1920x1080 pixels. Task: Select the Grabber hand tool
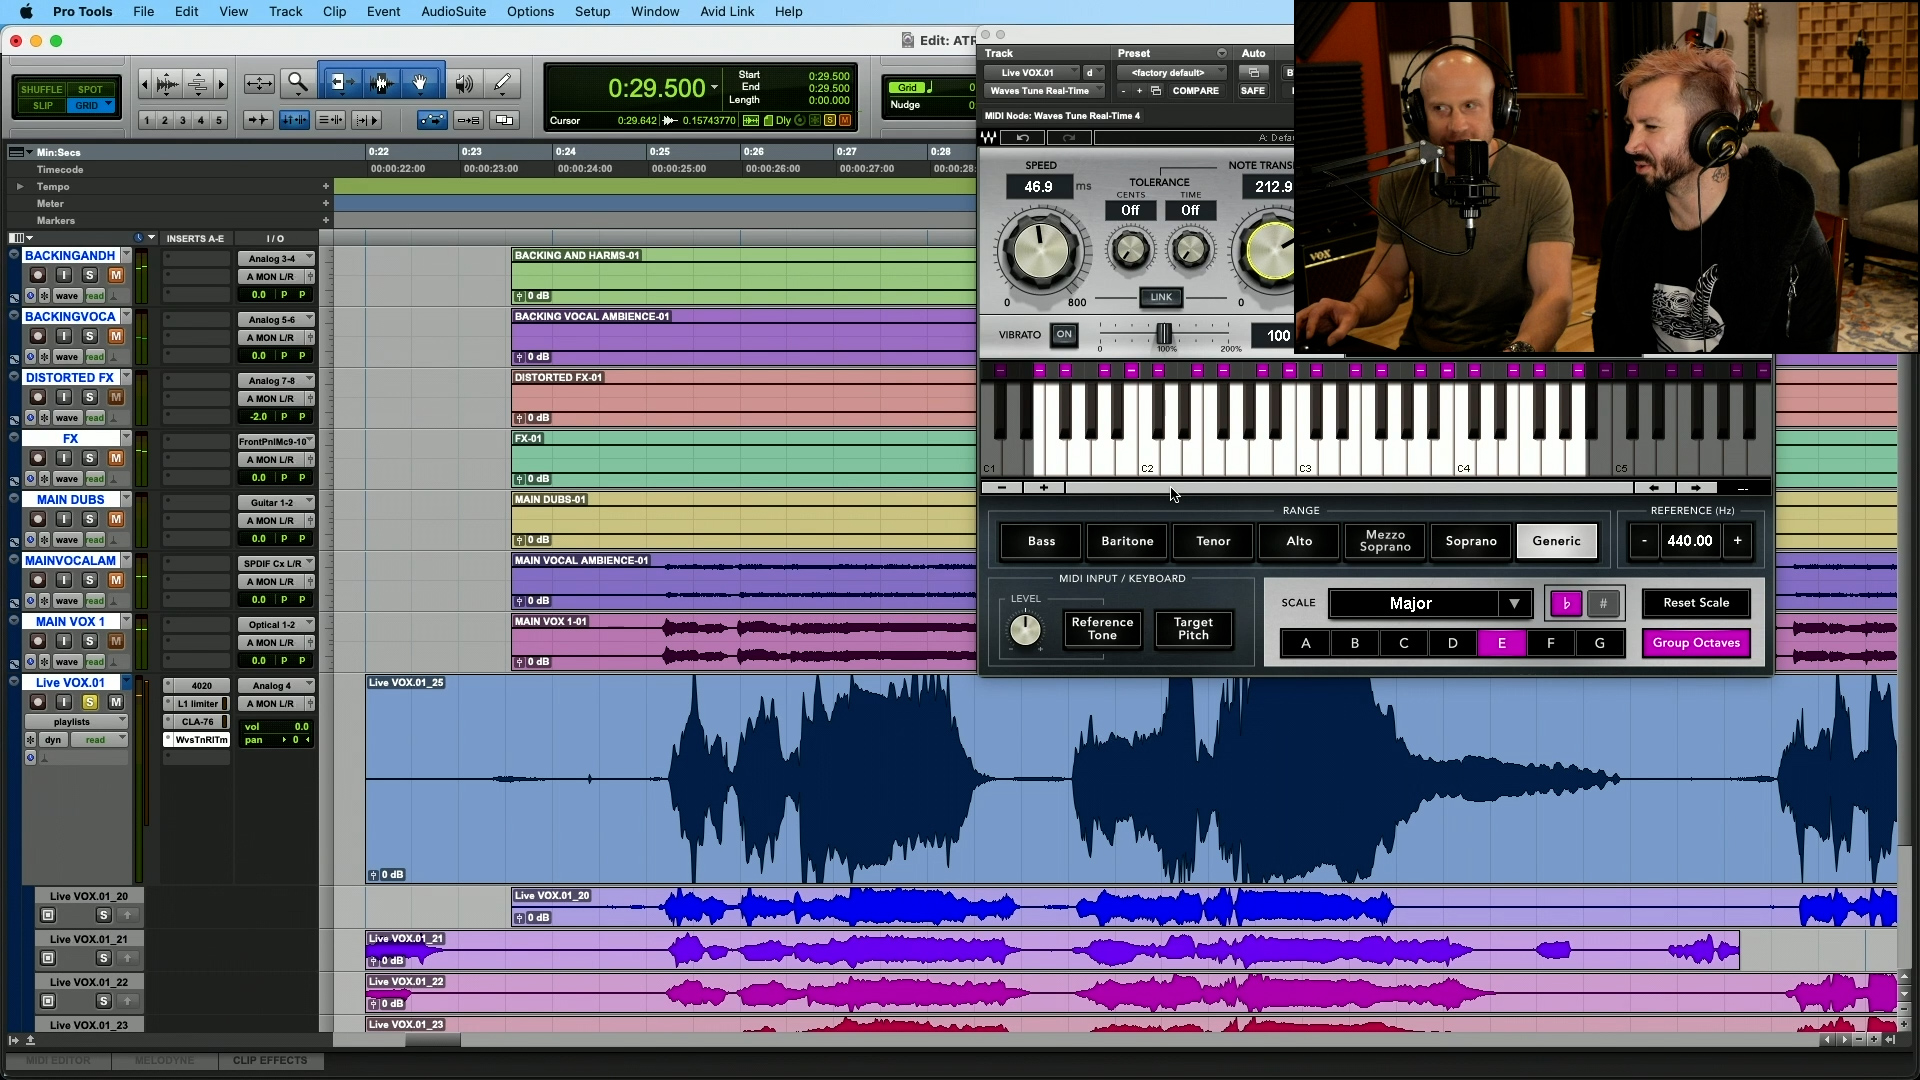tap(421, 84)
